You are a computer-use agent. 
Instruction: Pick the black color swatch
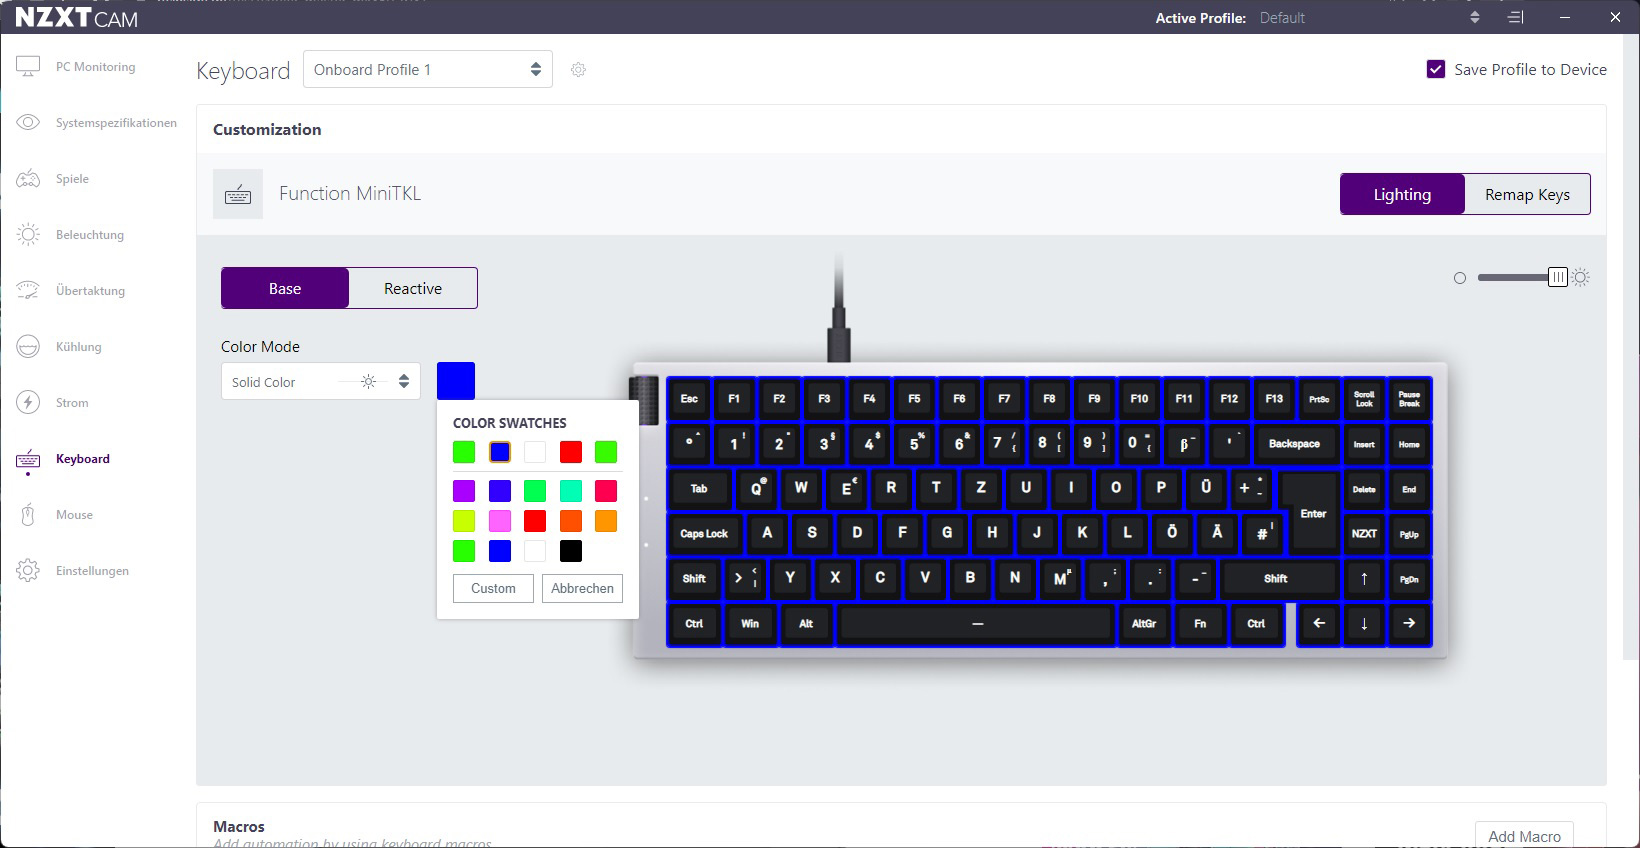pos(571,551)
